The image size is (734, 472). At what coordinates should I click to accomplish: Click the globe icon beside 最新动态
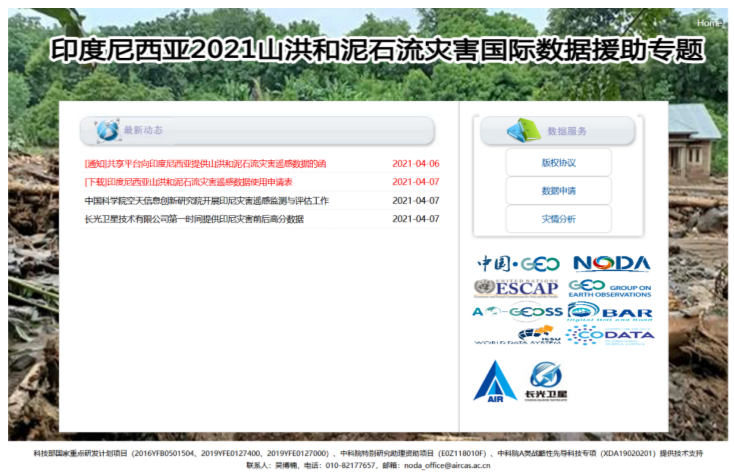(106, 130)
